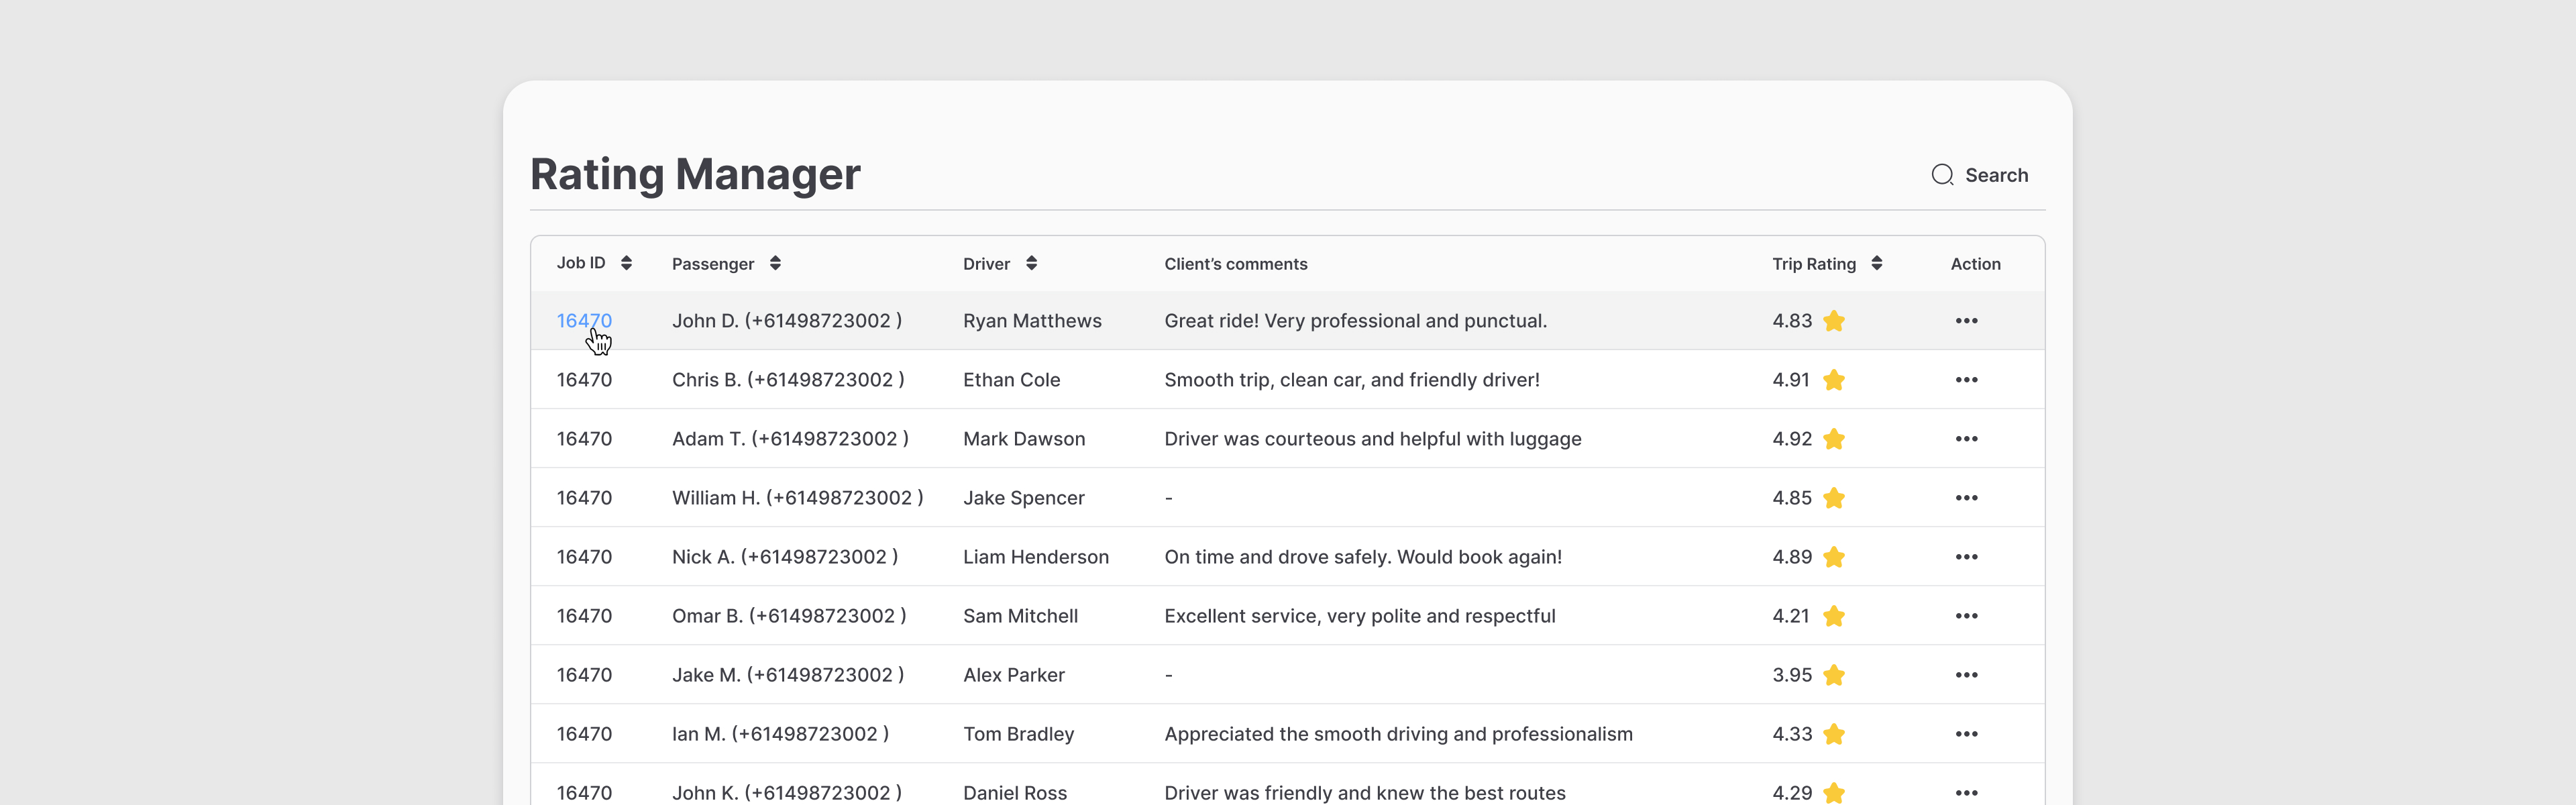The width and height of the screenshot is (2576, 805).
Task: Open action menu for Jake Spencer row
Action: click(x=1966, y=498)
